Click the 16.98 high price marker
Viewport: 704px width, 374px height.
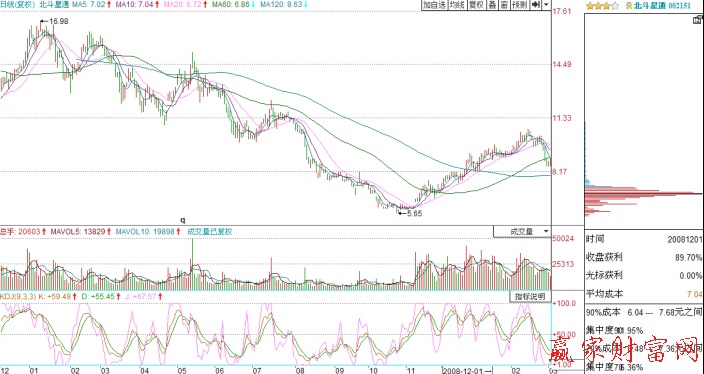tap(54, 21)
